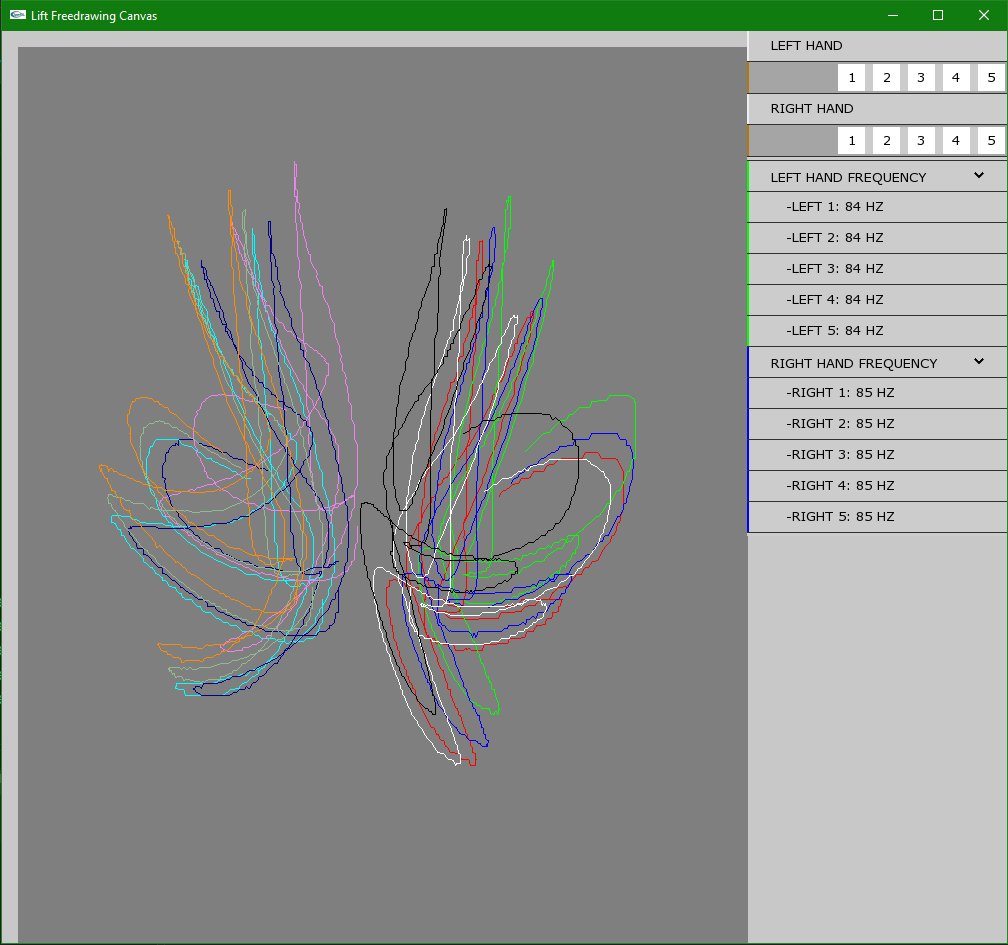Screen dimensions: 1008x945
Task: Select the LEFT 1: 84 HZ entry
Action: [835, 207]
